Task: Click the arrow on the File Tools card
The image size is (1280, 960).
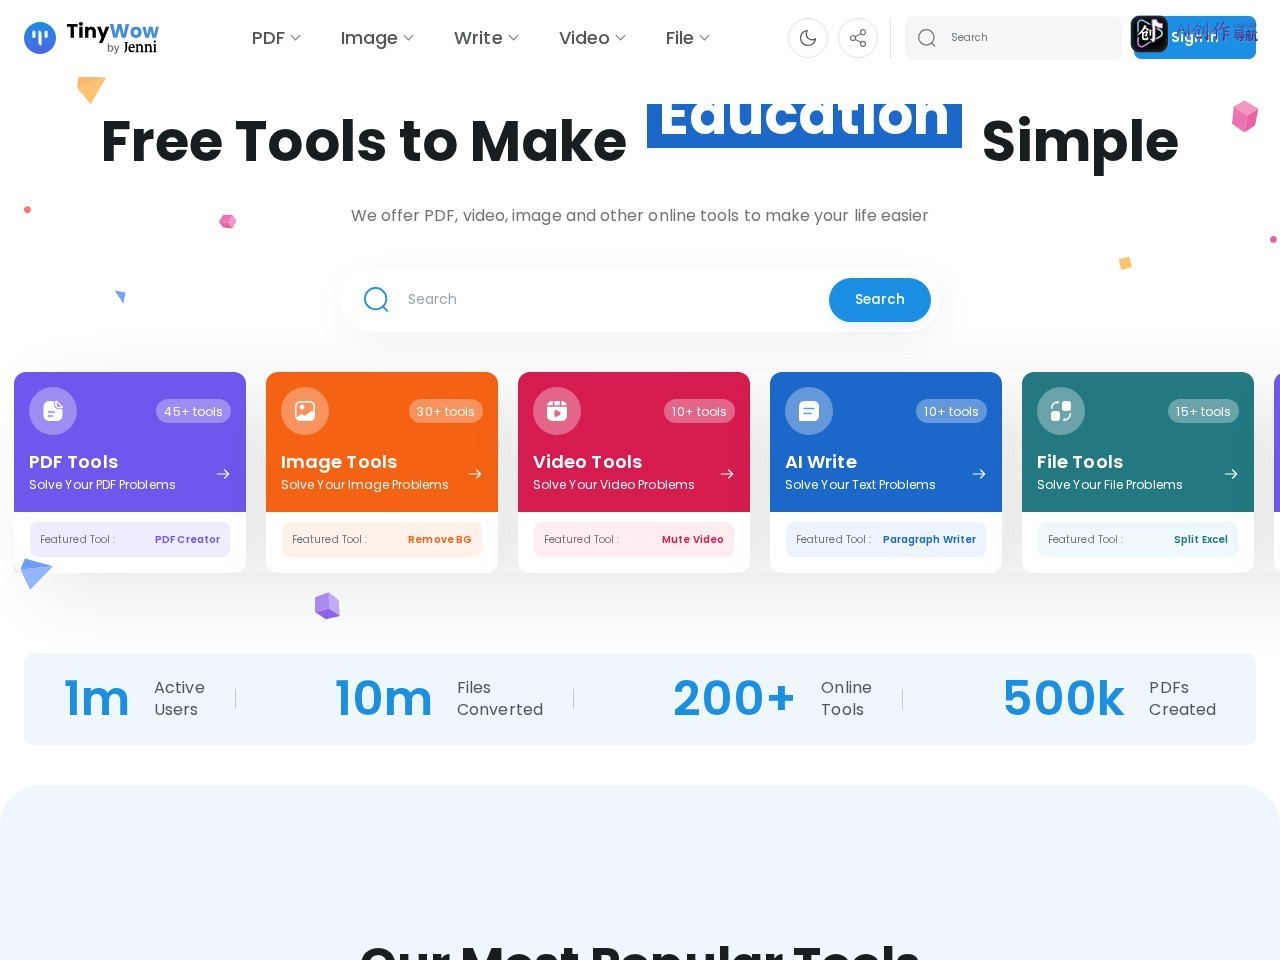Action: (1231, 474)
